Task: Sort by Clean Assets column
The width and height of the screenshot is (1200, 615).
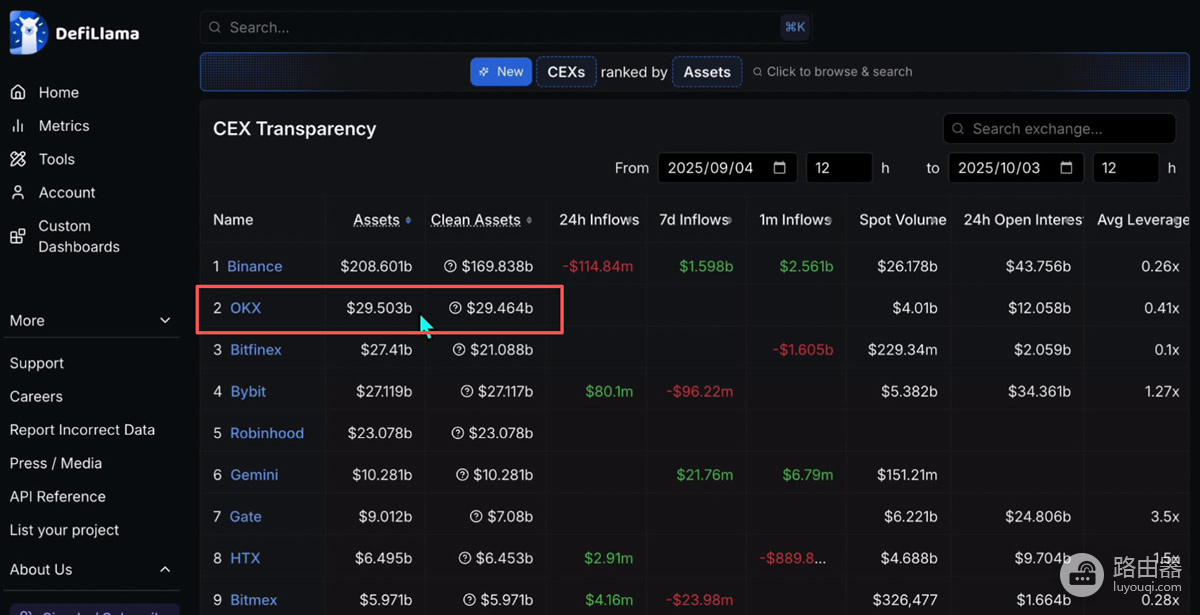Action: point(481,220)
